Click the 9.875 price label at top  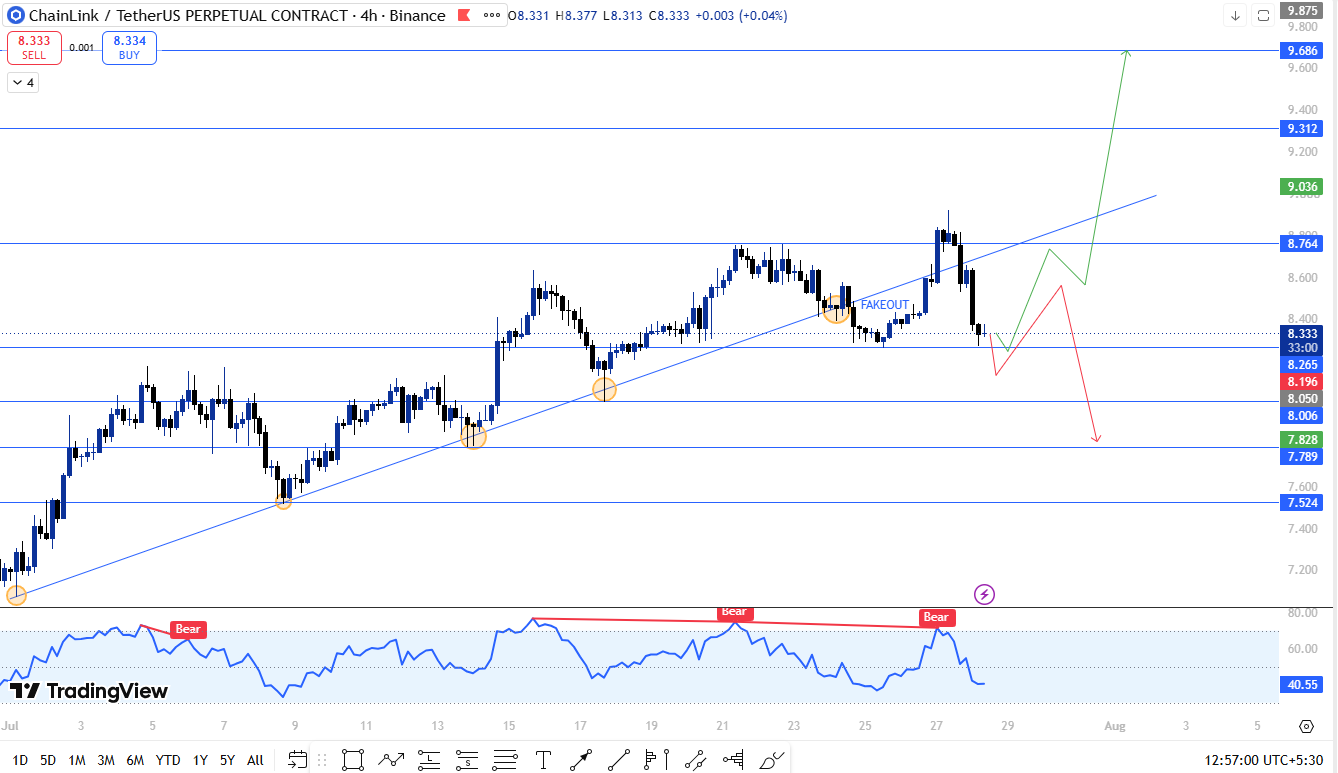[1301, 10]
